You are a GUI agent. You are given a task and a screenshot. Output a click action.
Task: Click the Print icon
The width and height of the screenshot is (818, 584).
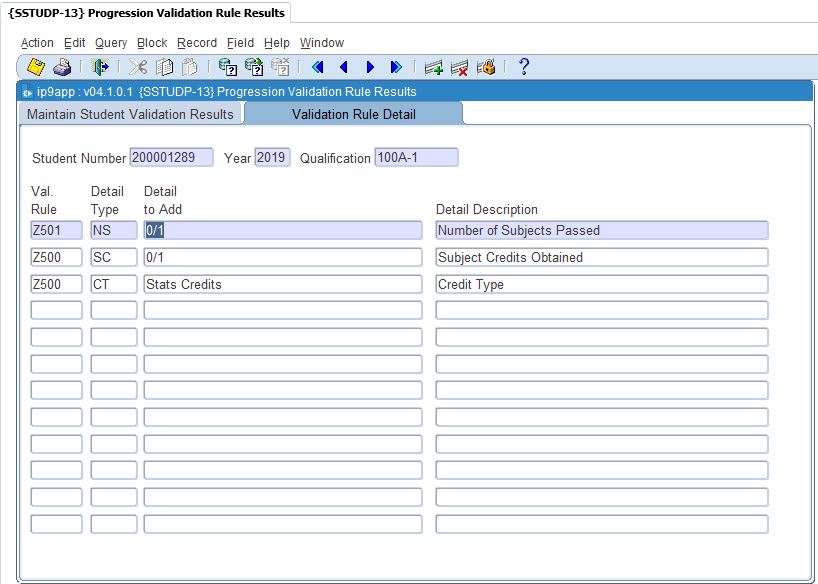(x=62, y=67)
